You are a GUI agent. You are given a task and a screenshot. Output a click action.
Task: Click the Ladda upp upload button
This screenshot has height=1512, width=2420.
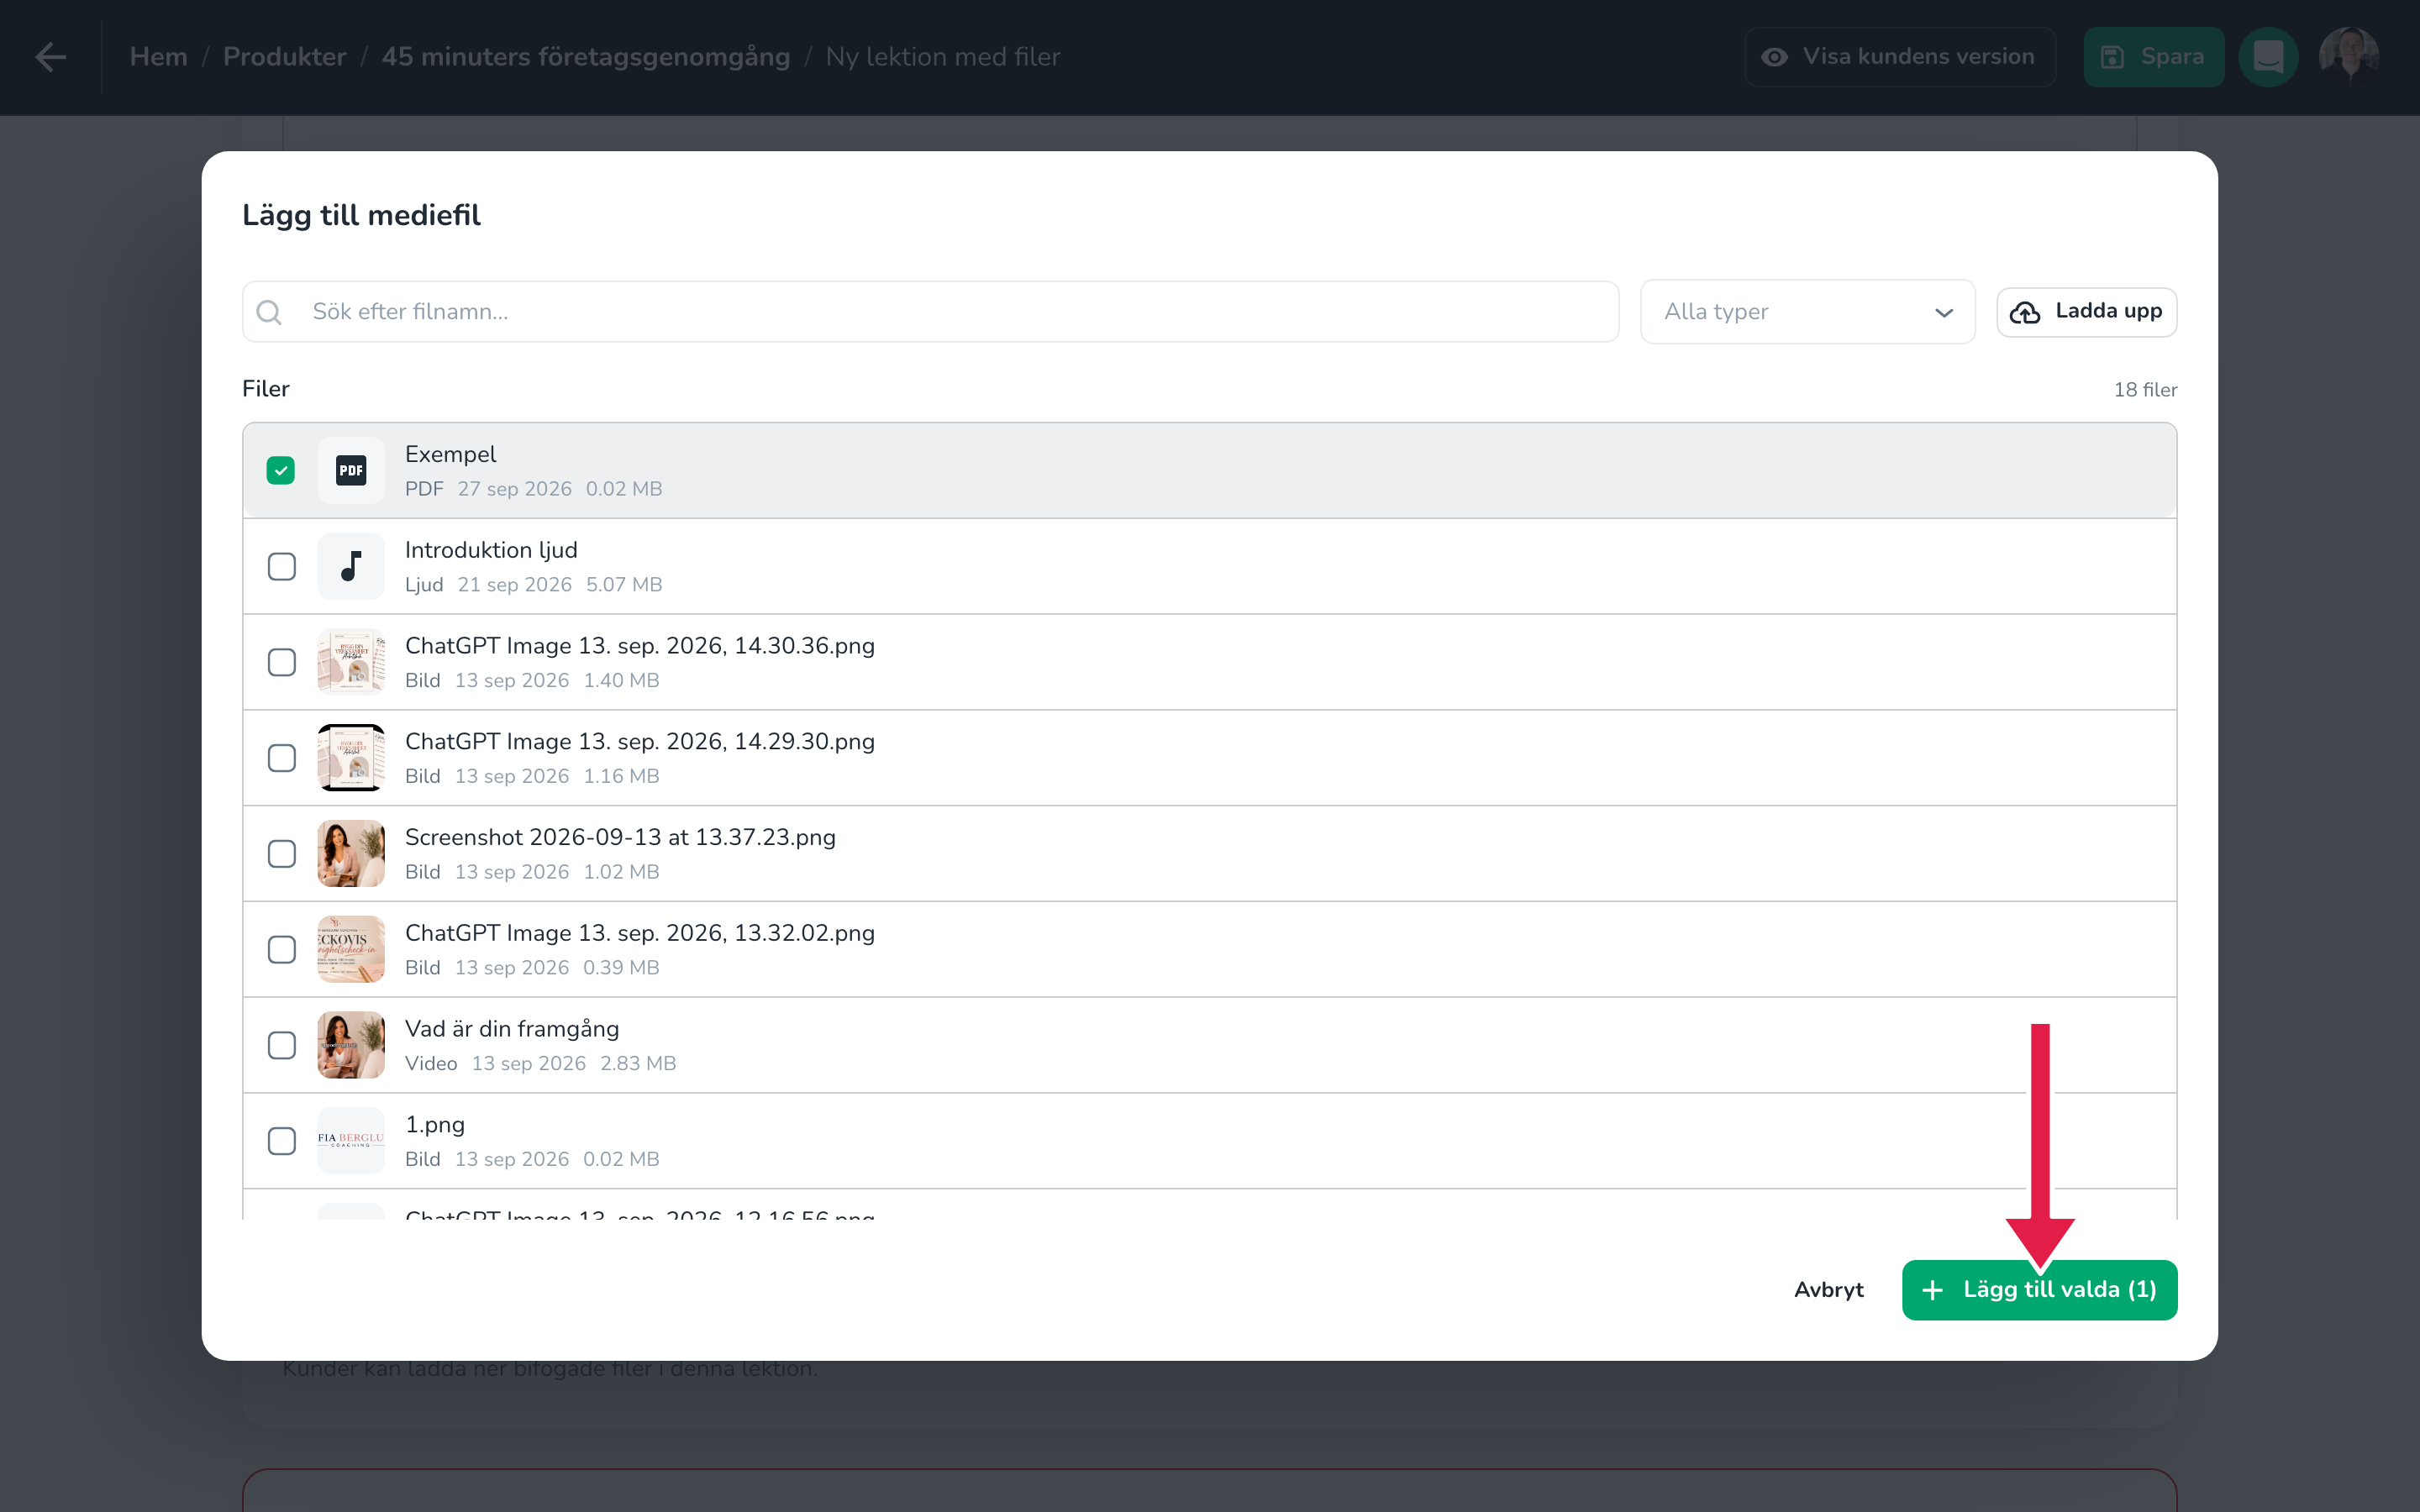click(2086, 312)
